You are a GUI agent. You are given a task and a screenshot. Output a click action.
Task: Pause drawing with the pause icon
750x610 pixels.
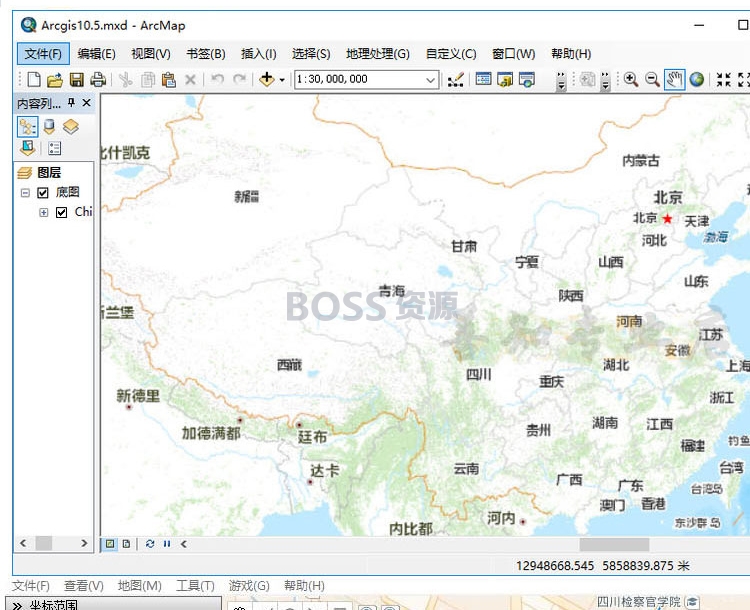167,543
